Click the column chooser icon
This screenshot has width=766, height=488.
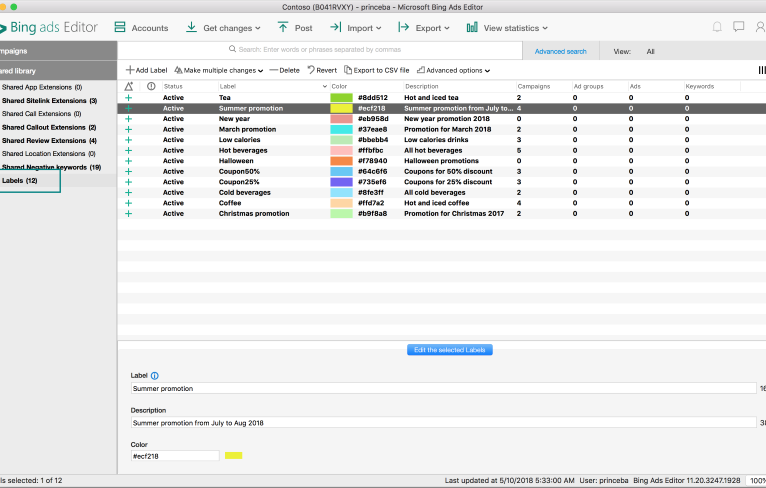coord(762,70)
